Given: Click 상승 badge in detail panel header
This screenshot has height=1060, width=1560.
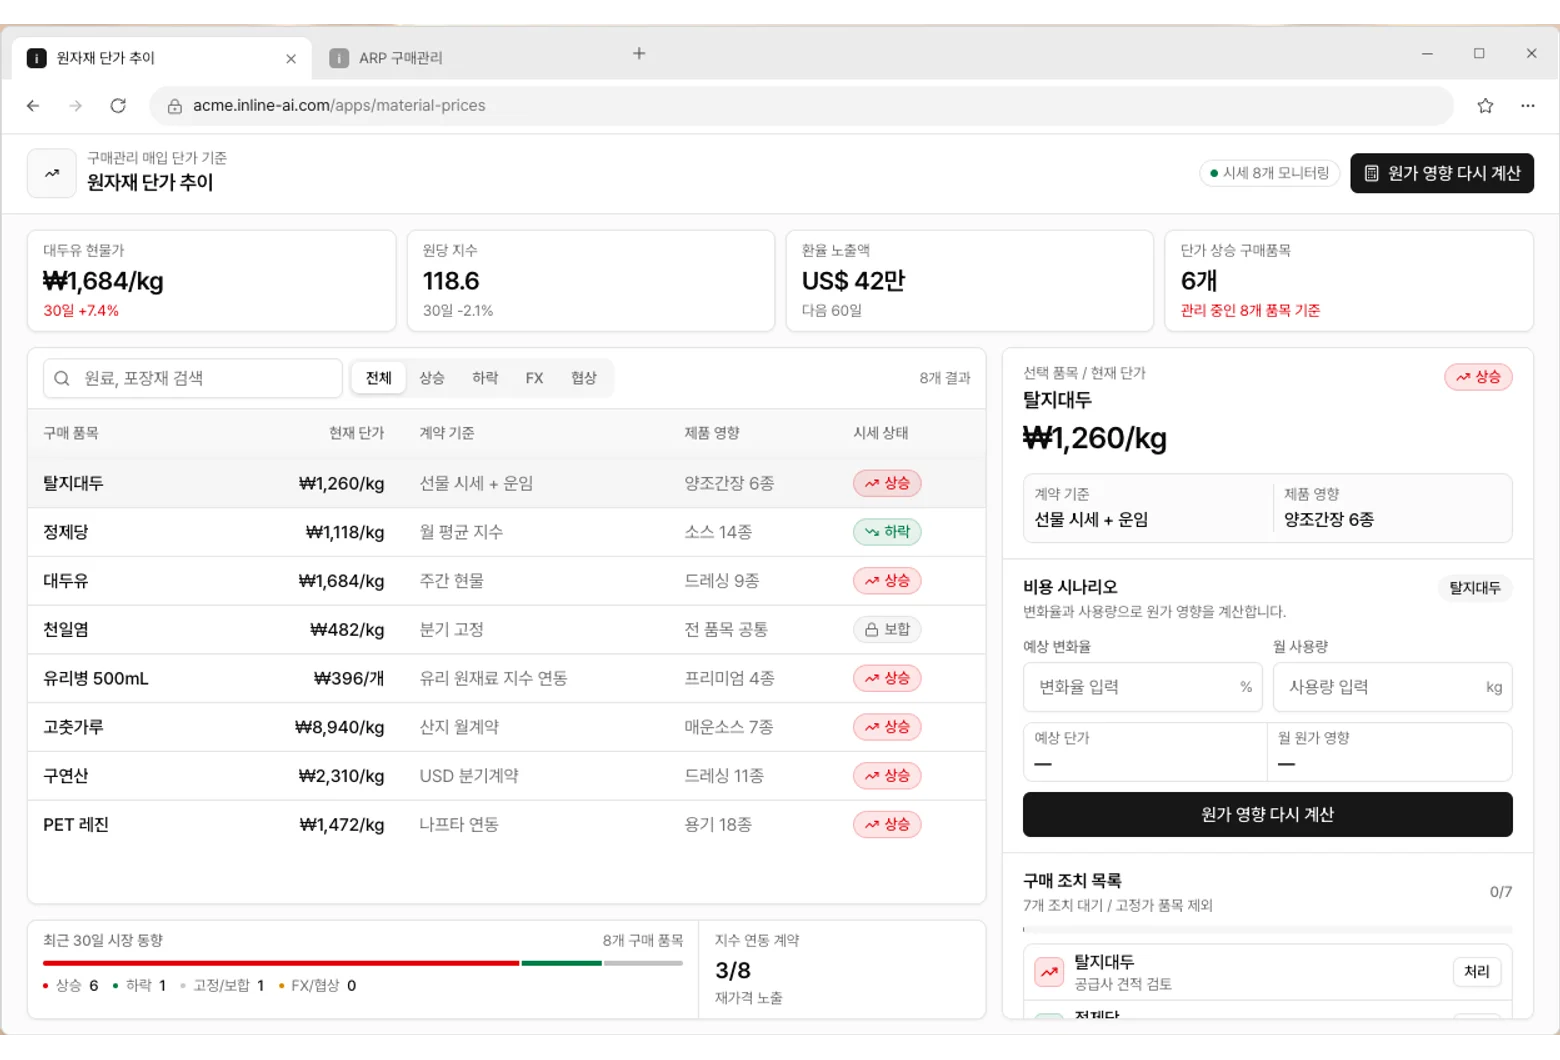Looking at the screenshot, I should point(1478,377).
